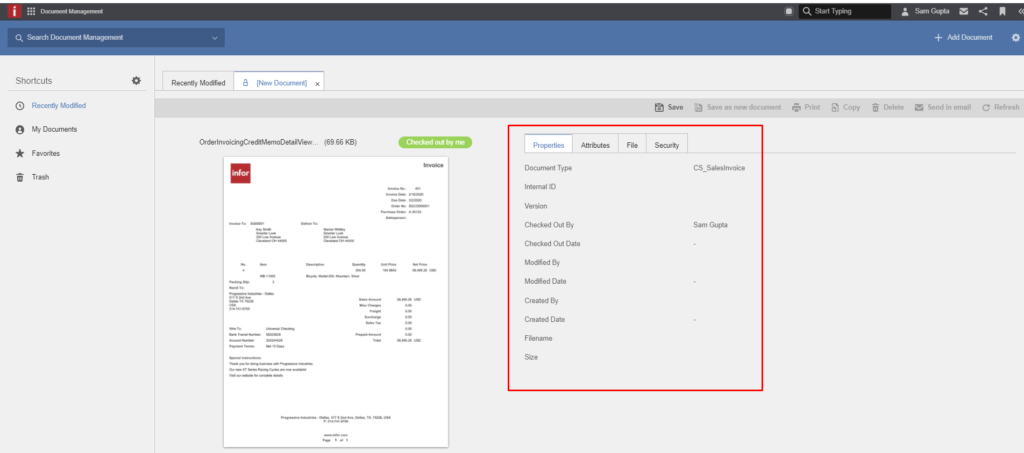Viewport: 1024px width, 453px height.
Task: Click Add Document button
Action: coord(963,38)
